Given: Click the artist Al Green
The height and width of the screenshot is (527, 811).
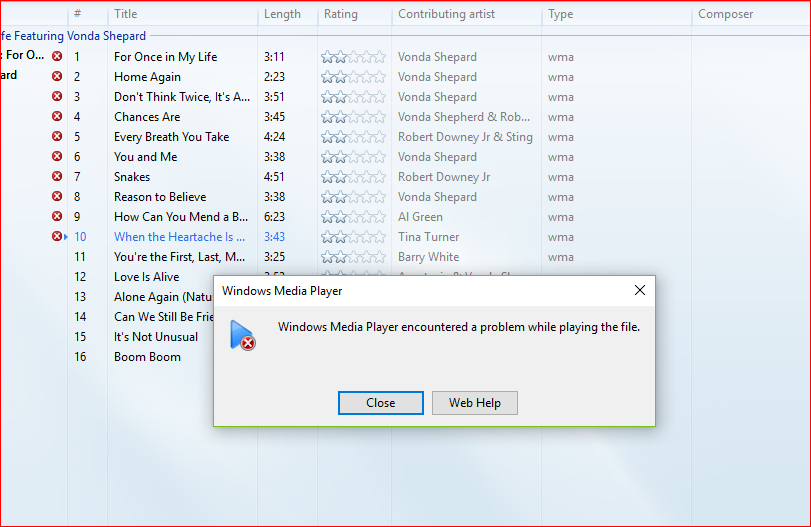Looking at the screenshot, I should [x=420, y=217].
